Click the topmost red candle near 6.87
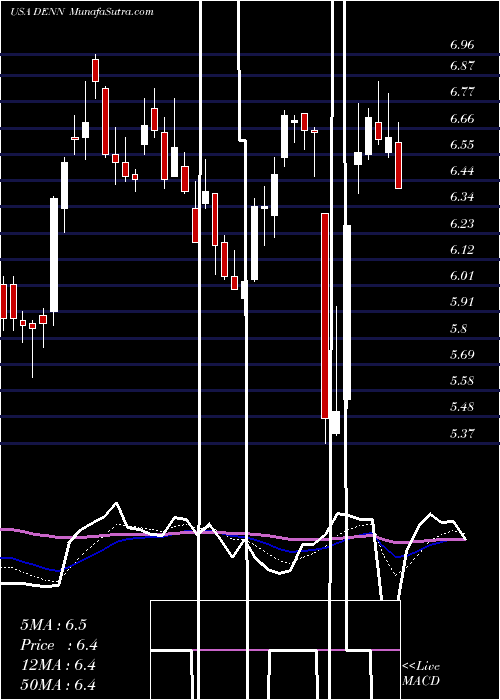The height and width of the screenshot is (700, 500). [x=95, y=70]
